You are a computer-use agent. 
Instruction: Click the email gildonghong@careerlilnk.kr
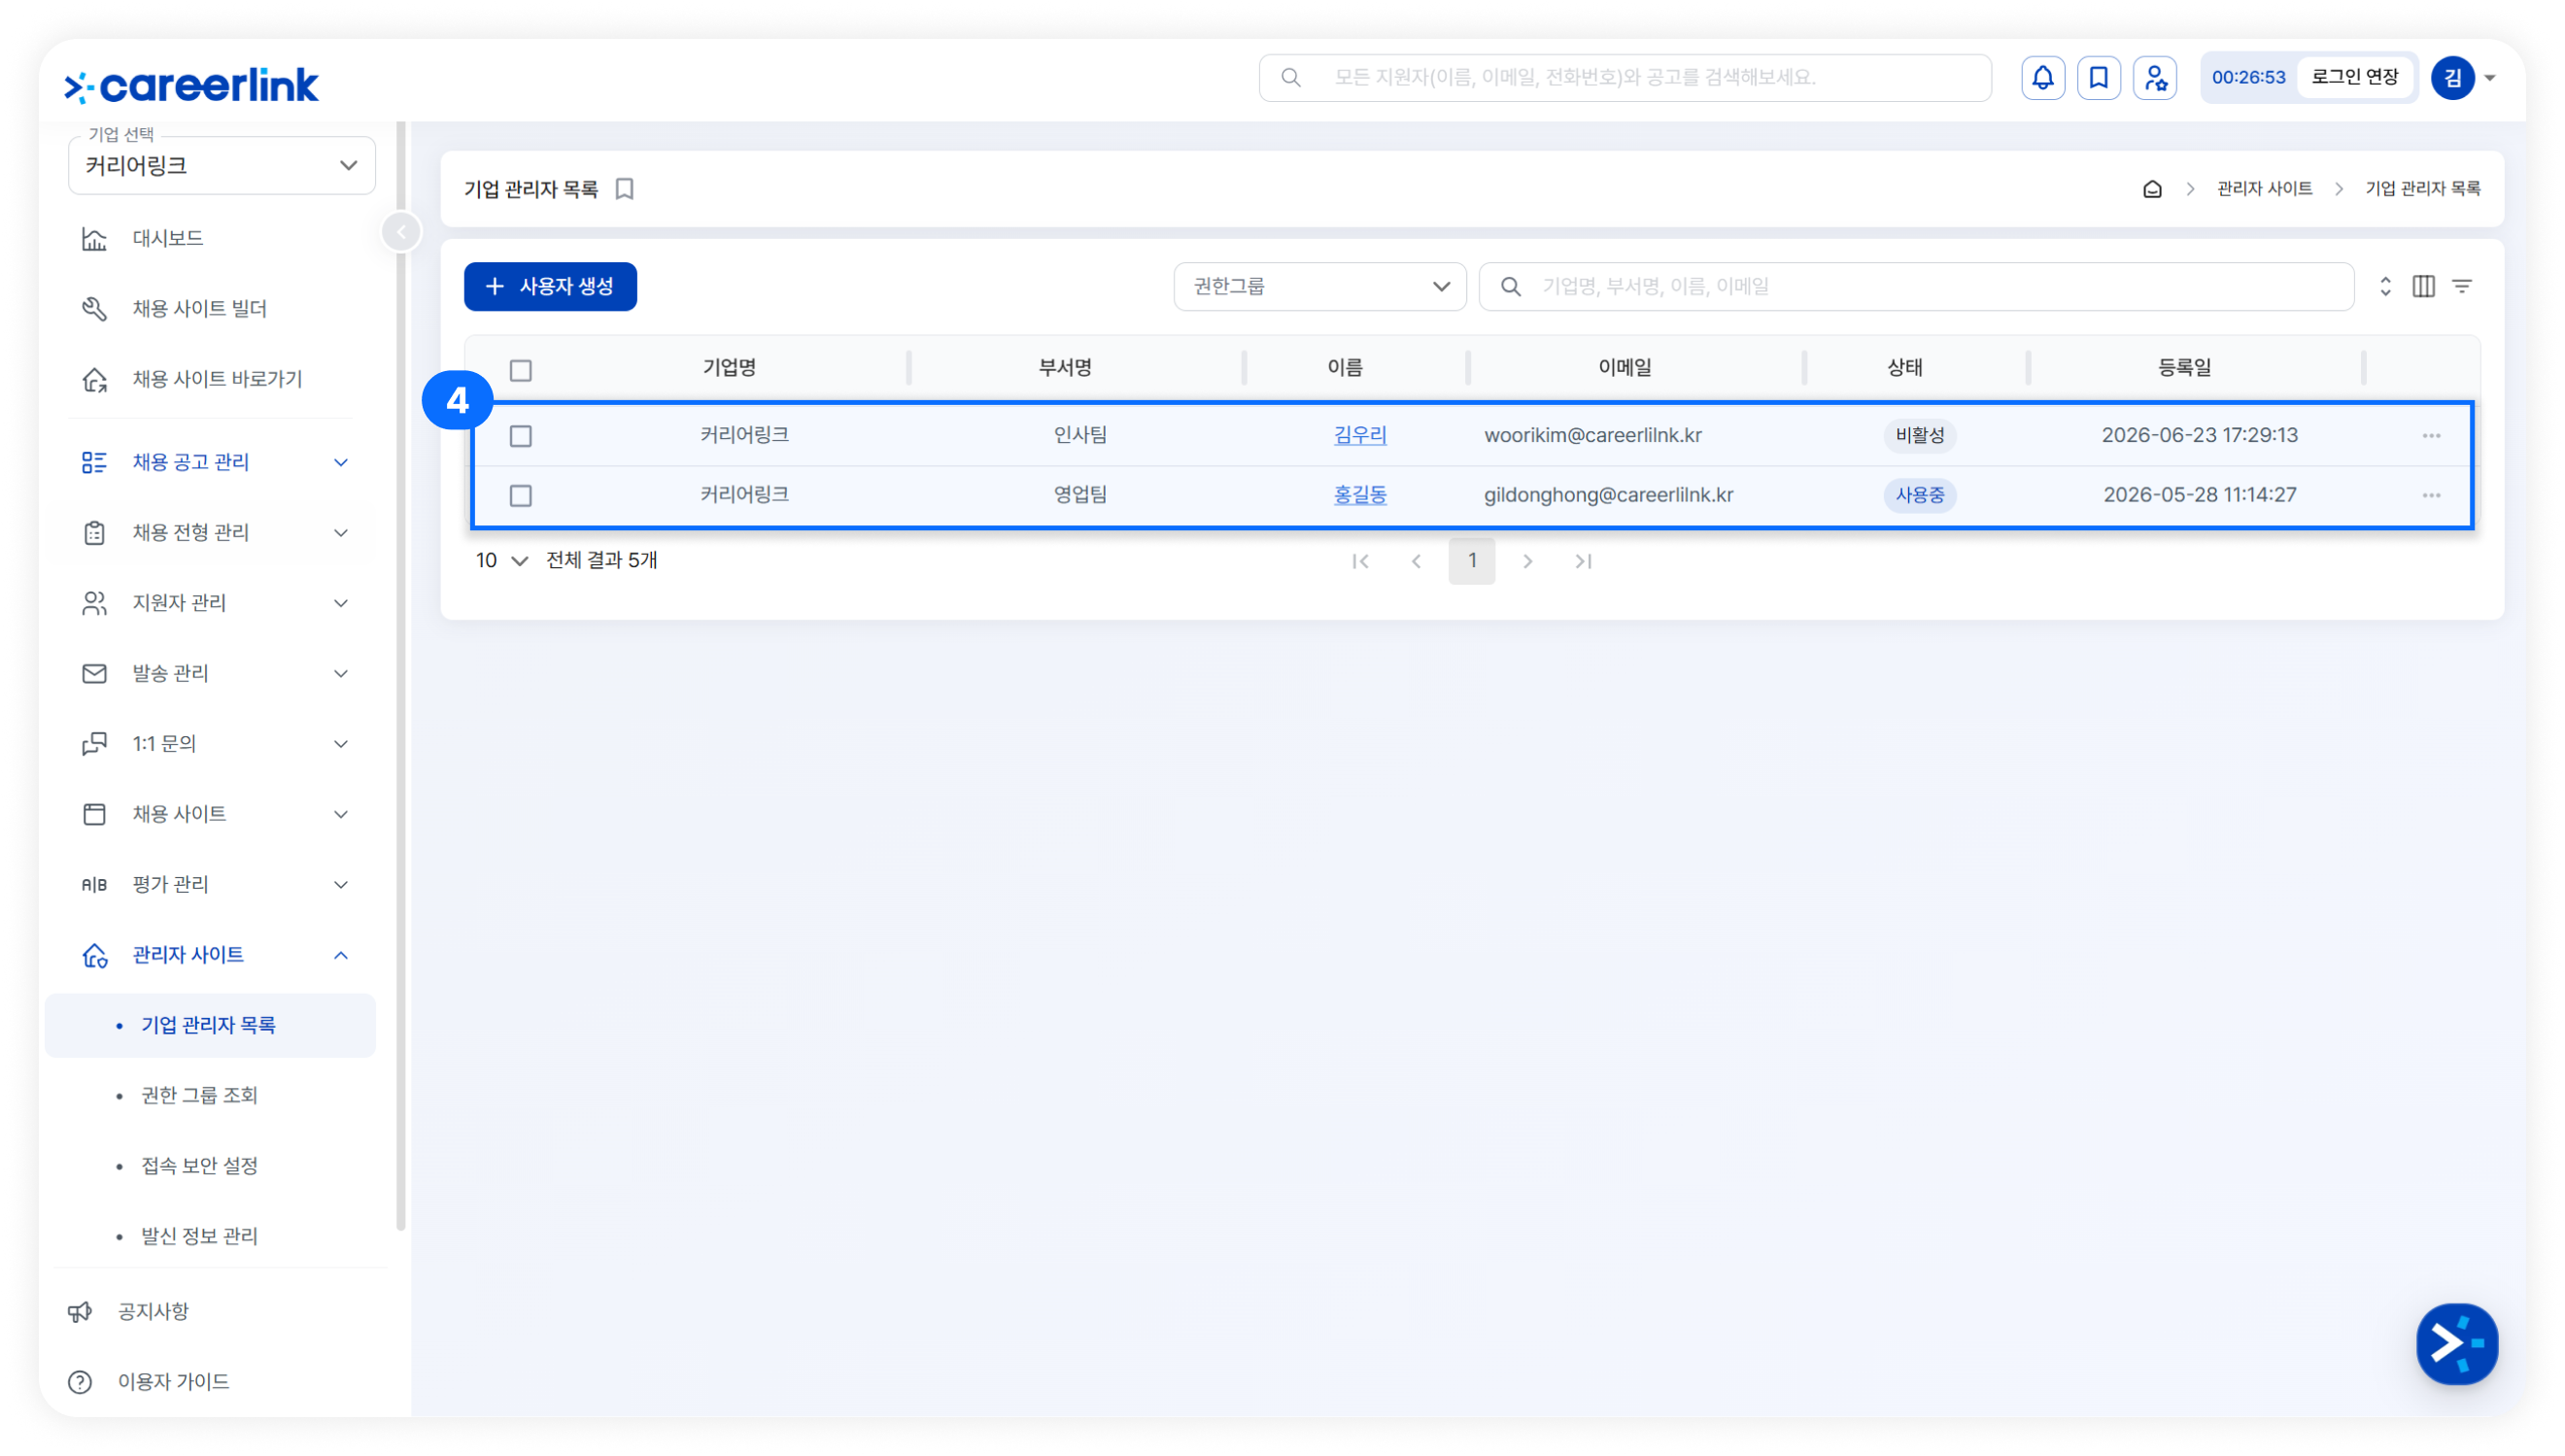tap(1608, 495)
